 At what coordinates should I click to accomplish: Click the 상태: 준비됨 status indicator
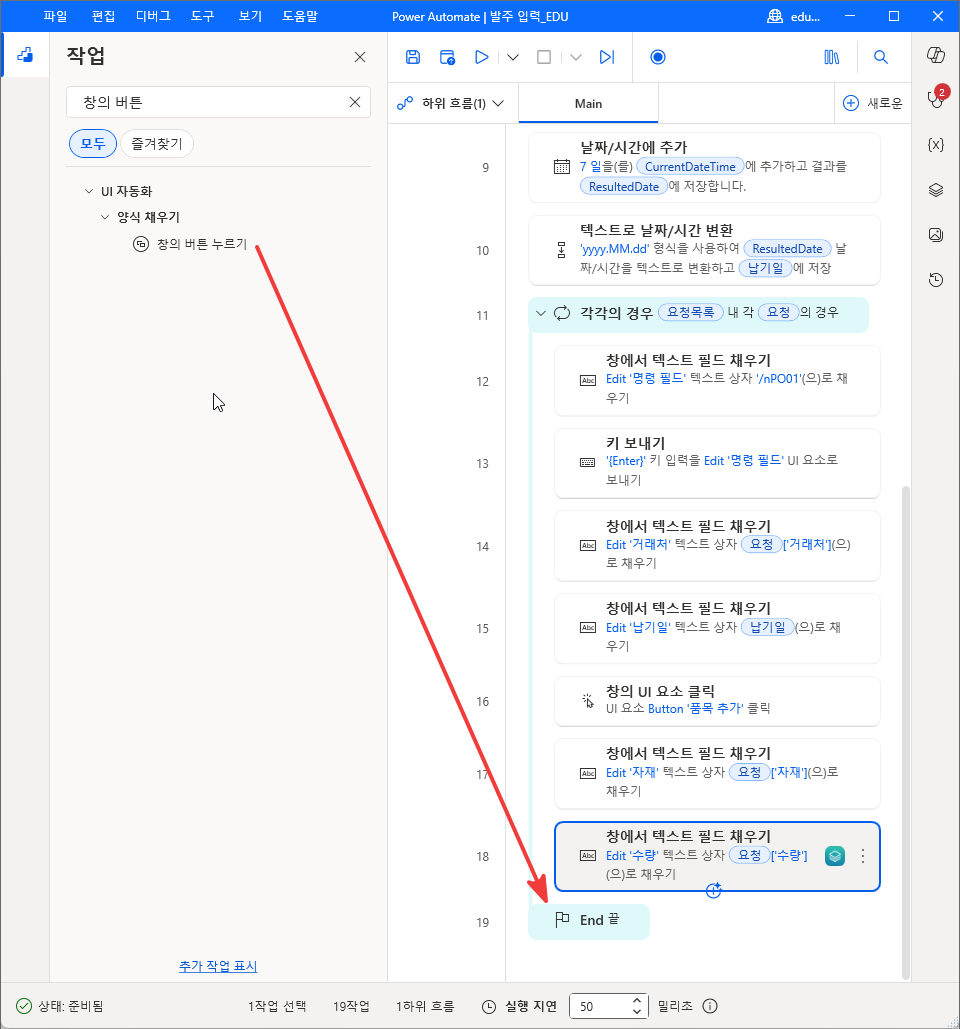click(x=59, y=1006)
